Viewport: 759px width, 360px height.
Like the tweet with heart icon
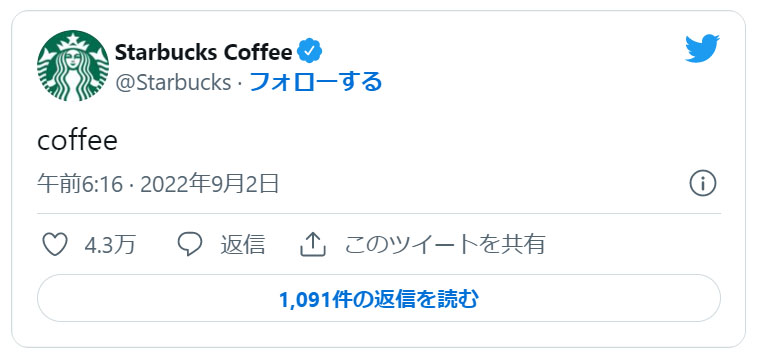55,244
